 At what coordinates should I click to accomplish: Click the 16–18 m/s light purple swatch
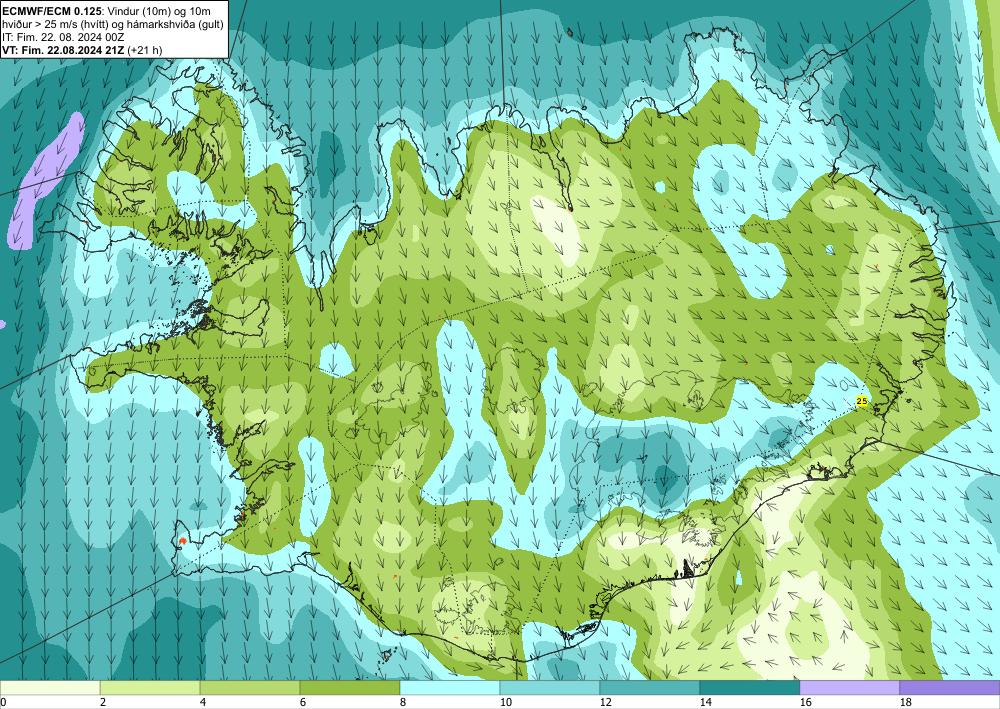pyautogui.click(x=849, y=688)
